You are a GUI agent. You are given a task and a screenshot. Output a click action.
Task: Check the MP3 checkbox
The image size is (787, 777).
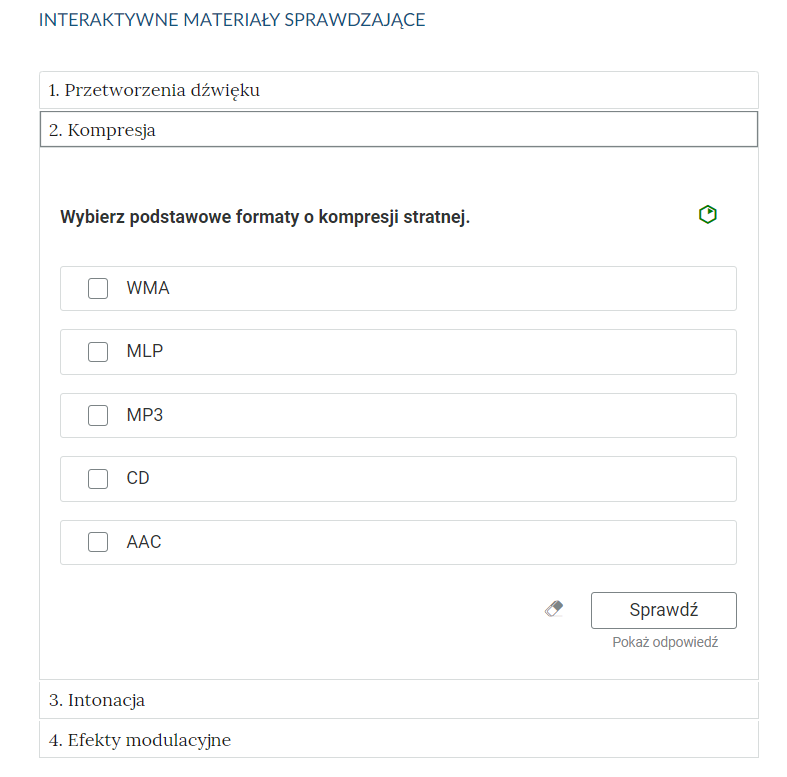98,415
